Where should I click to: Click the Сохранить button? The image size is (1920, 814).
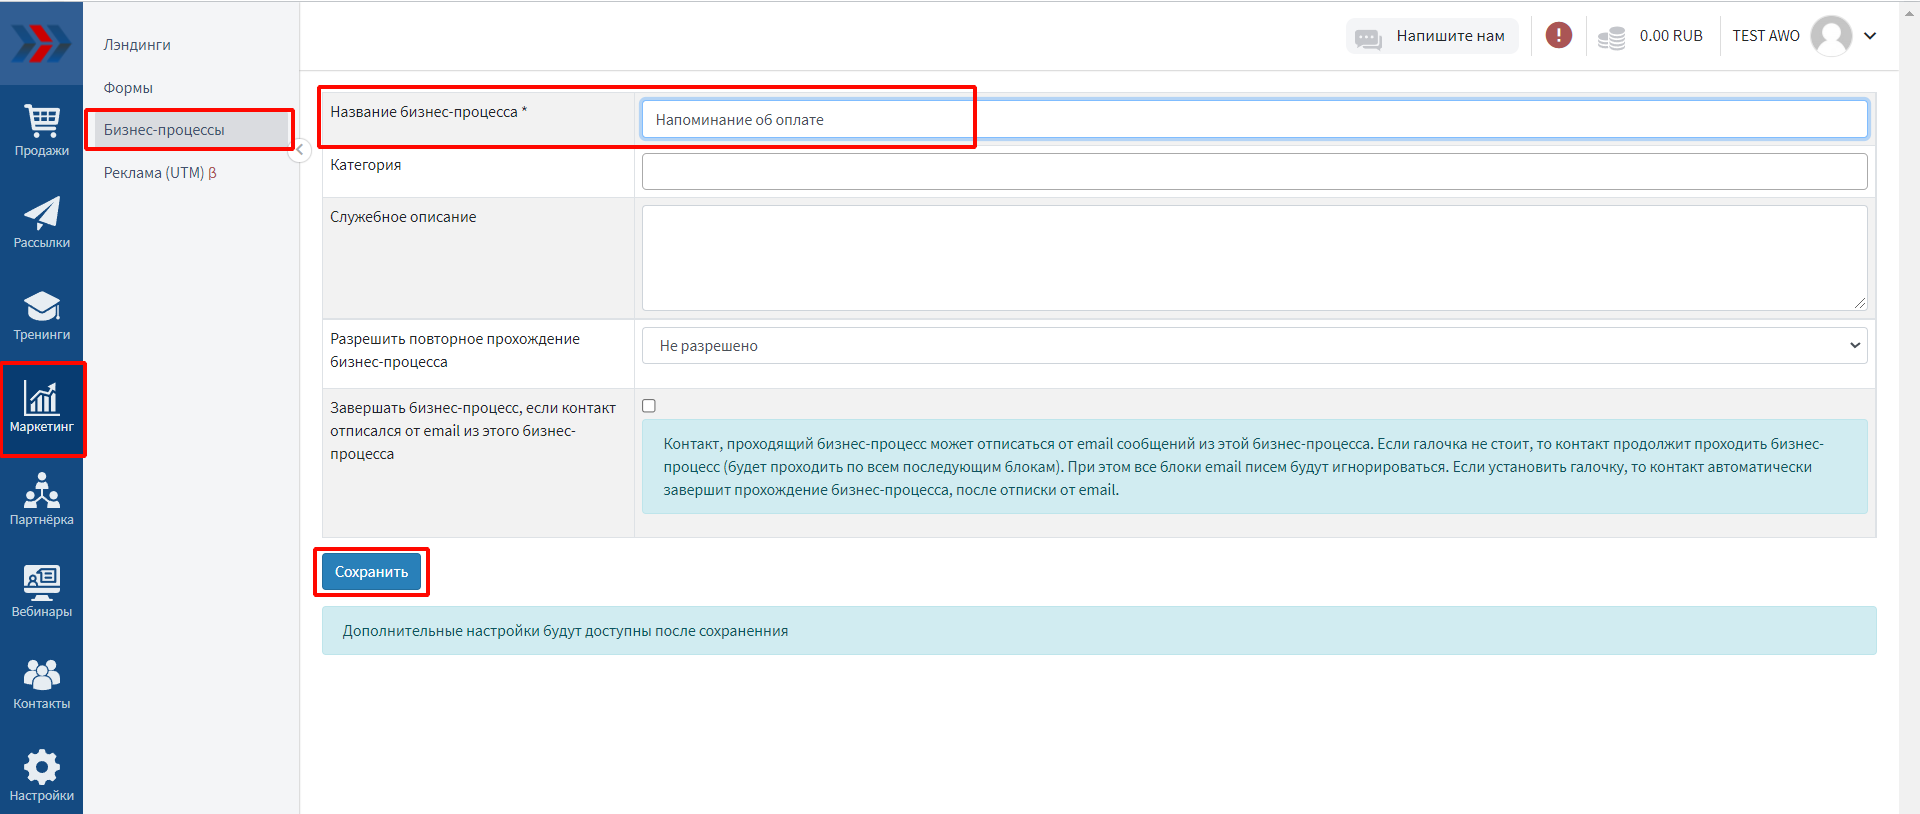371,572
